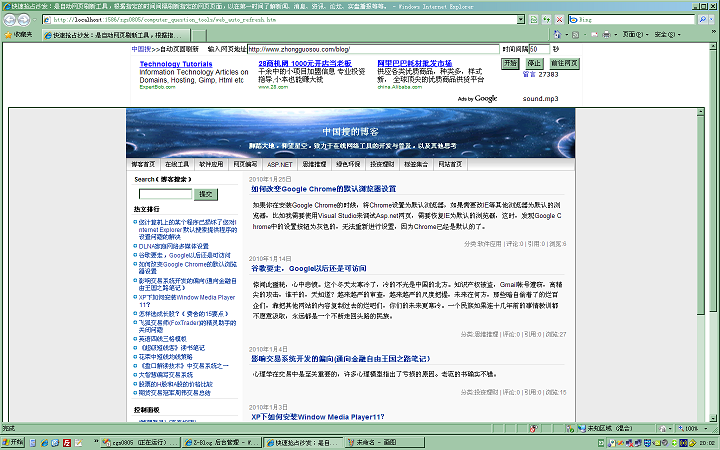Open the Google Chrome default browser article link
The image size is (720, 450).
coord(322,188)
